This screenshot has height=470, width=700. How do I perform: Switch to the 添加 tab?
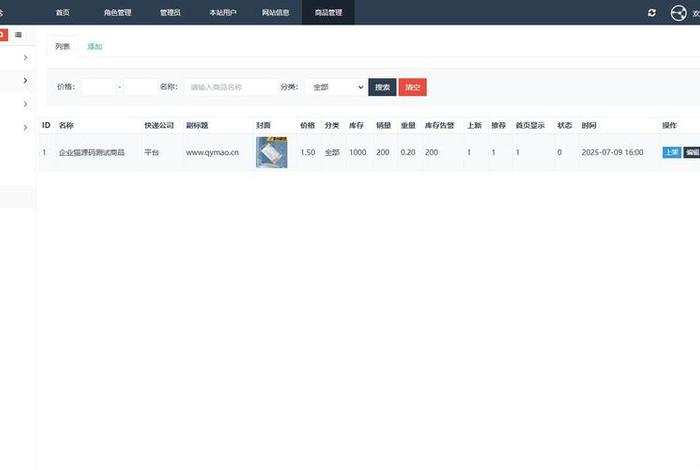[x=94, y=46]
